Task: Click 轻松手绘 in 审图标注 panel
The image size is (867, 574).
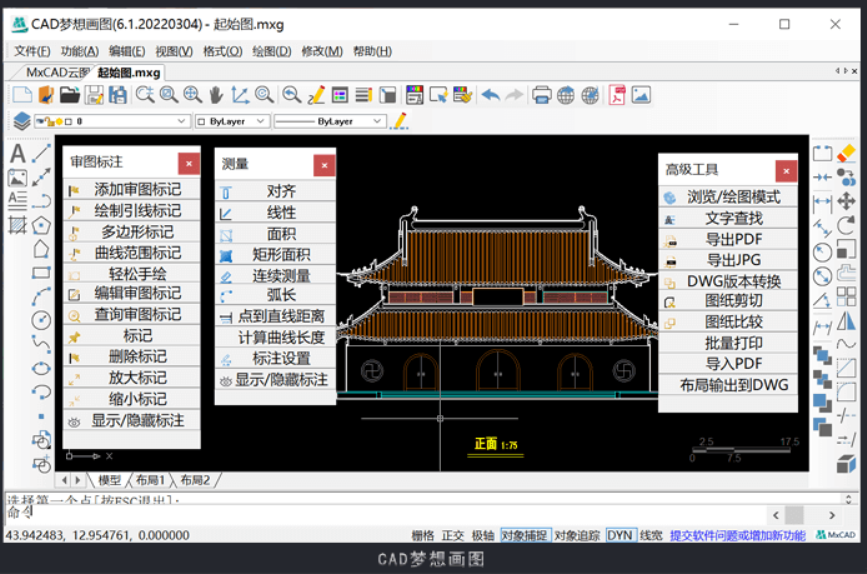Action: (132, 274)
